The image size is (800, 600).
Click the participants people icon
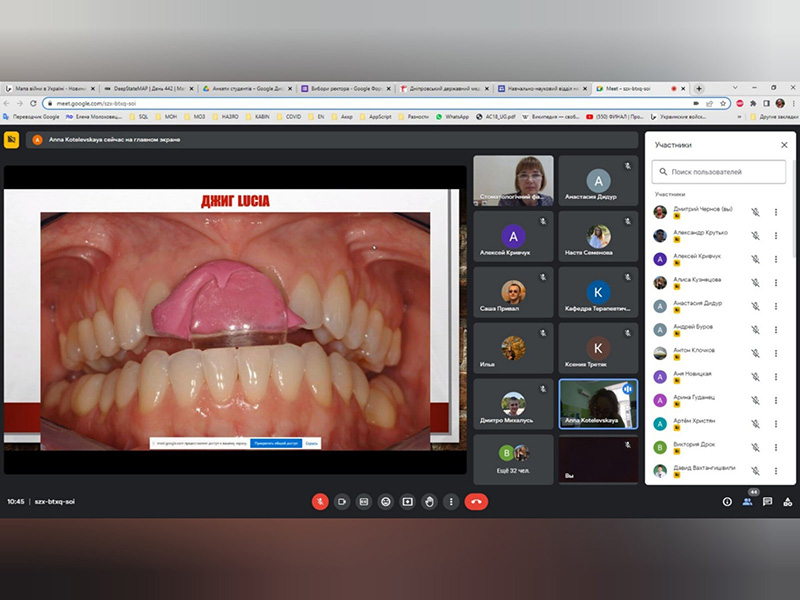coord(747,501)
